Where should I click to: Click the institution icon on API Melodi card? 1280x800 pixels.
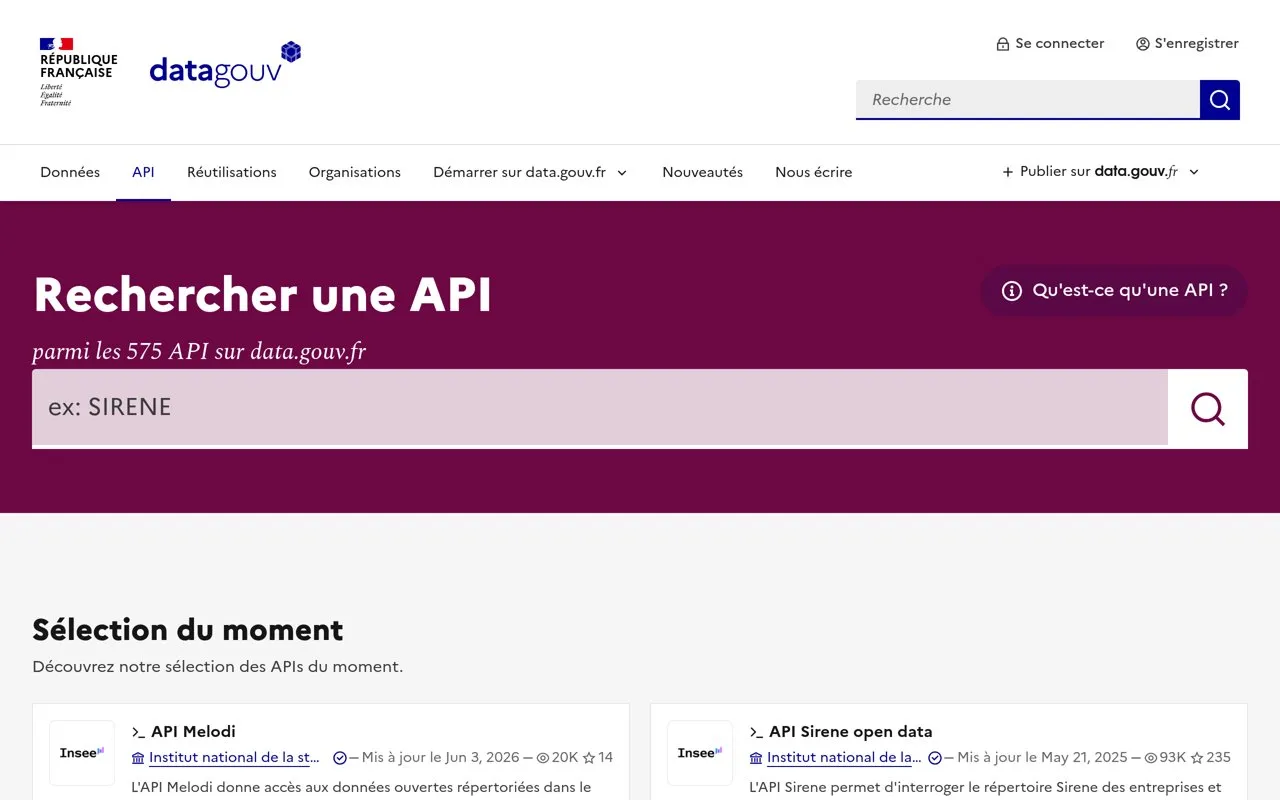pos(139,758)
